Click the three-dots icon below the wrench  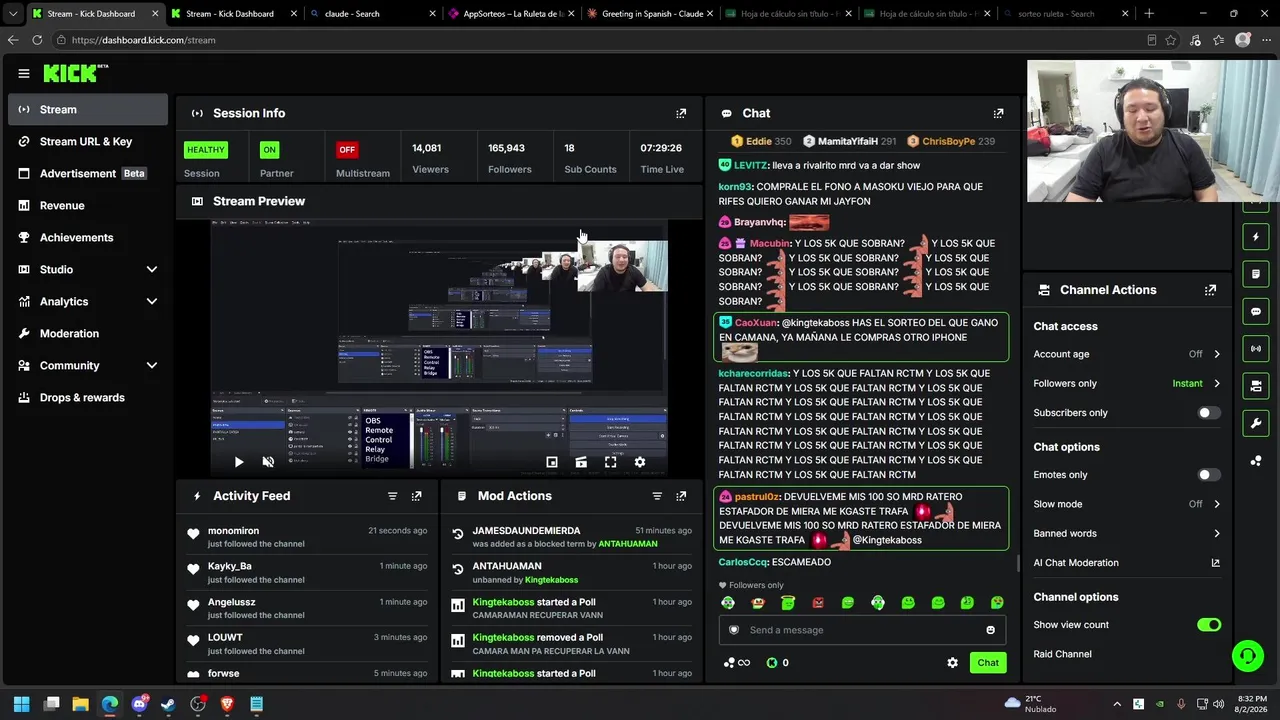click(1256, 460)
